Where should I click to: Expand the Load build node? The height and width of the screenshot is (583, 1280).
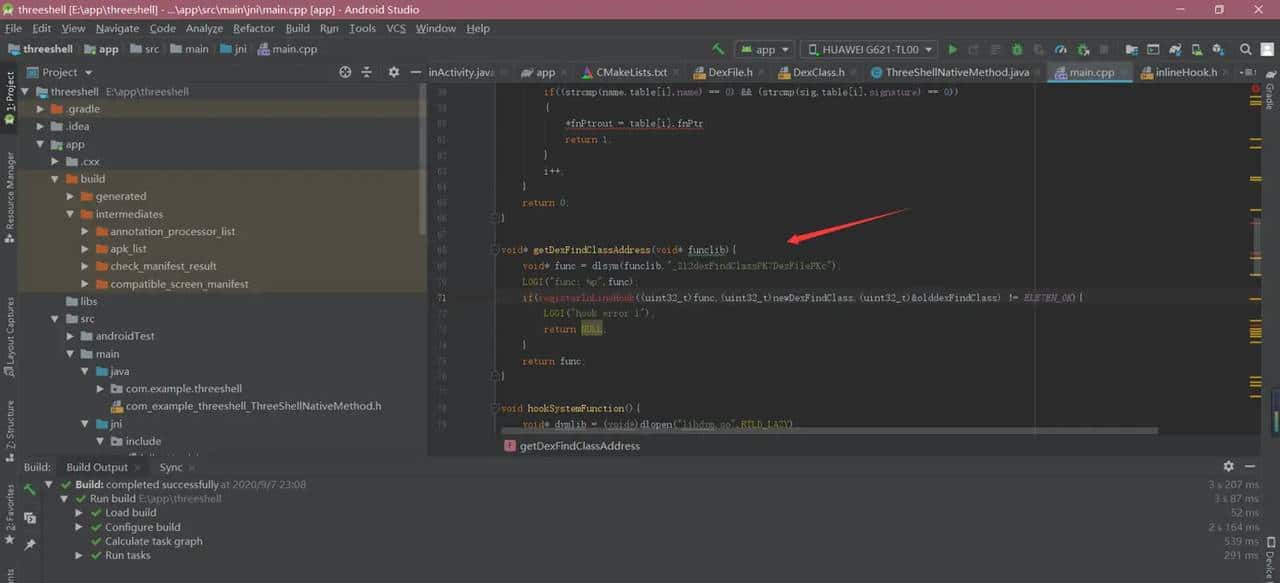point(80,513)
